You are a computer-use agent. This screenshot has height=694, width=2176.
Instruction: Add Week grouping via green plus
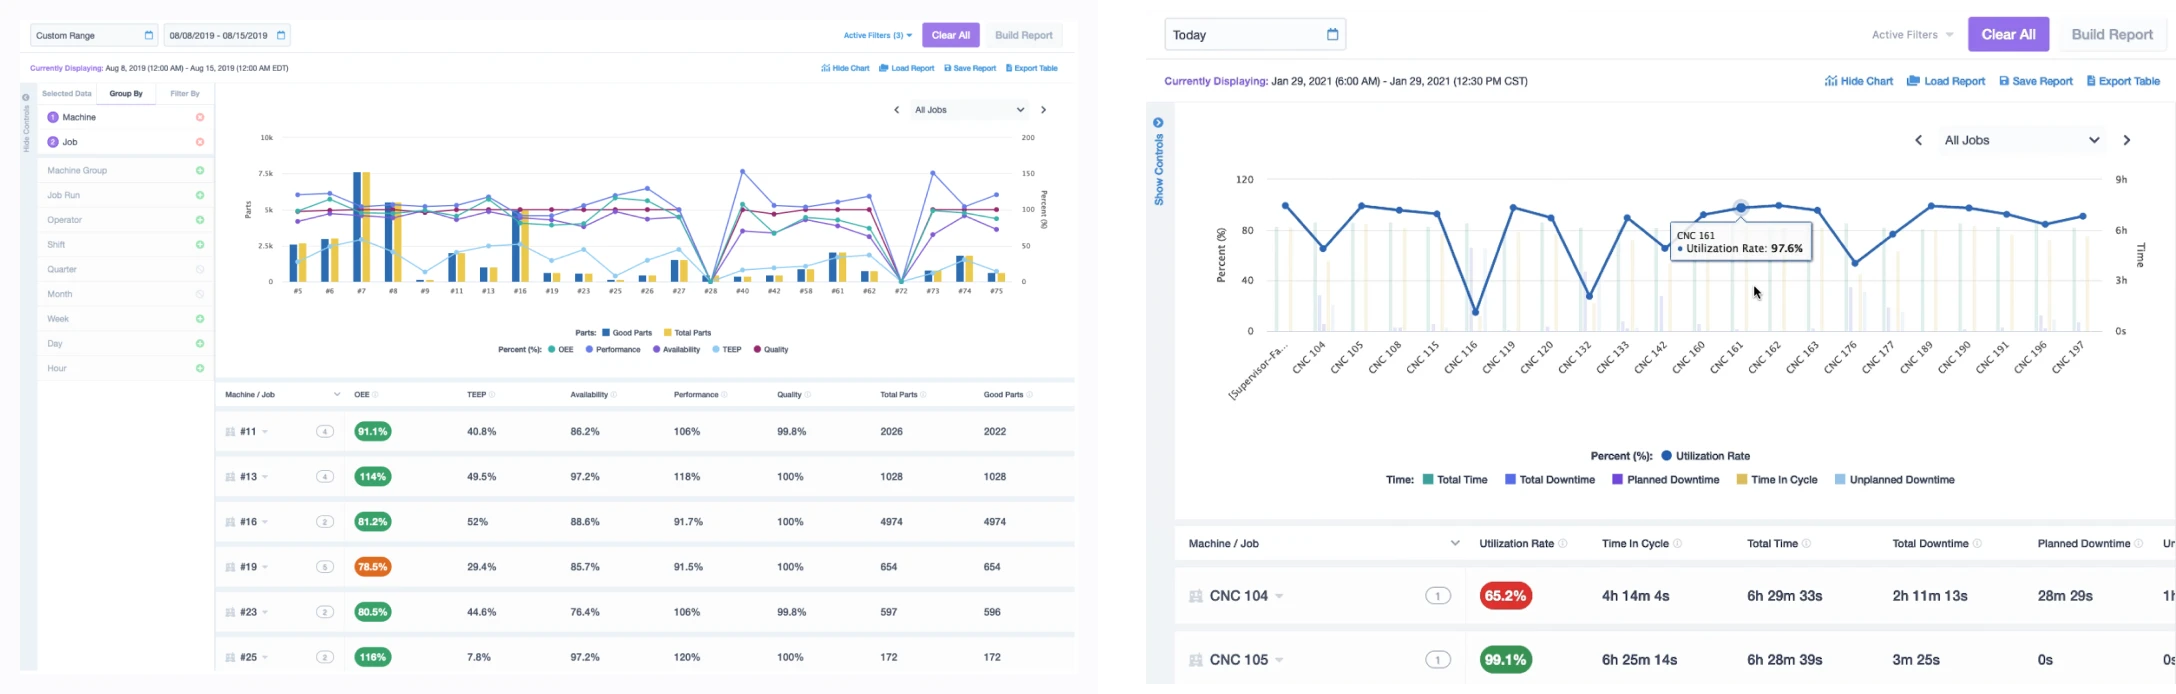pyautogui.click(x=200, y=319)
